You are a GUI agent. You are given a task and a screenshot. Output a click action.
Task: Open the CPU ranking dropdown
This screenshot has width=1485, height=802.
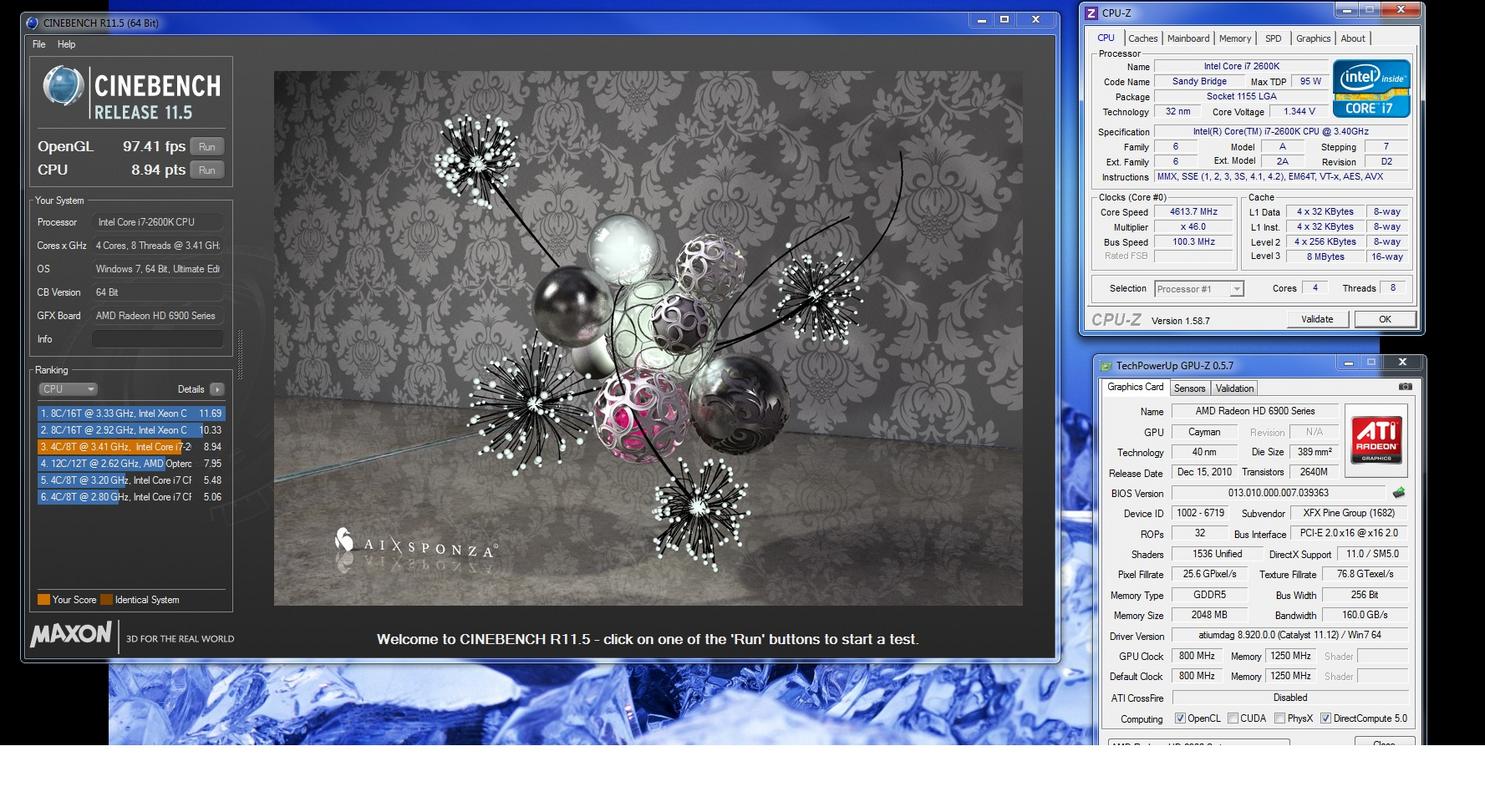[x=67, y=389]
